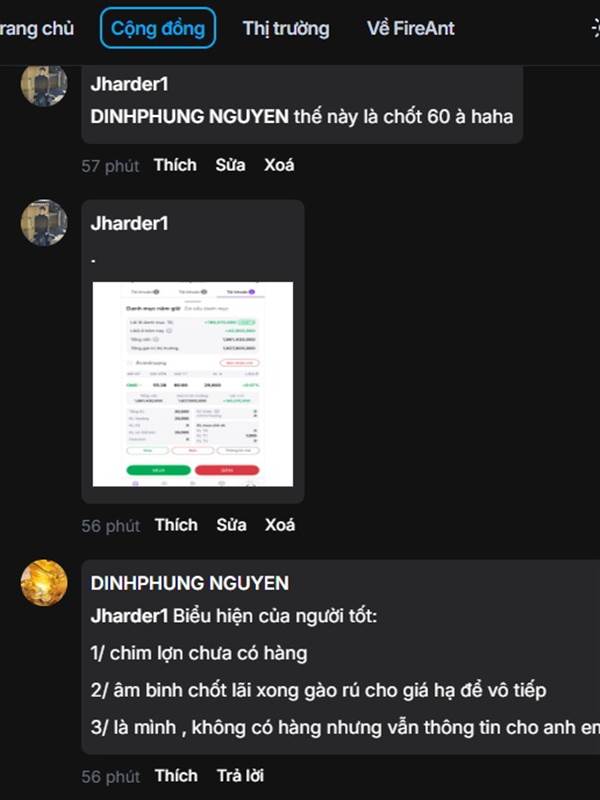Go to Trang chủ tab
This screenshot has width=600, height=800.
tap(36, 29)
